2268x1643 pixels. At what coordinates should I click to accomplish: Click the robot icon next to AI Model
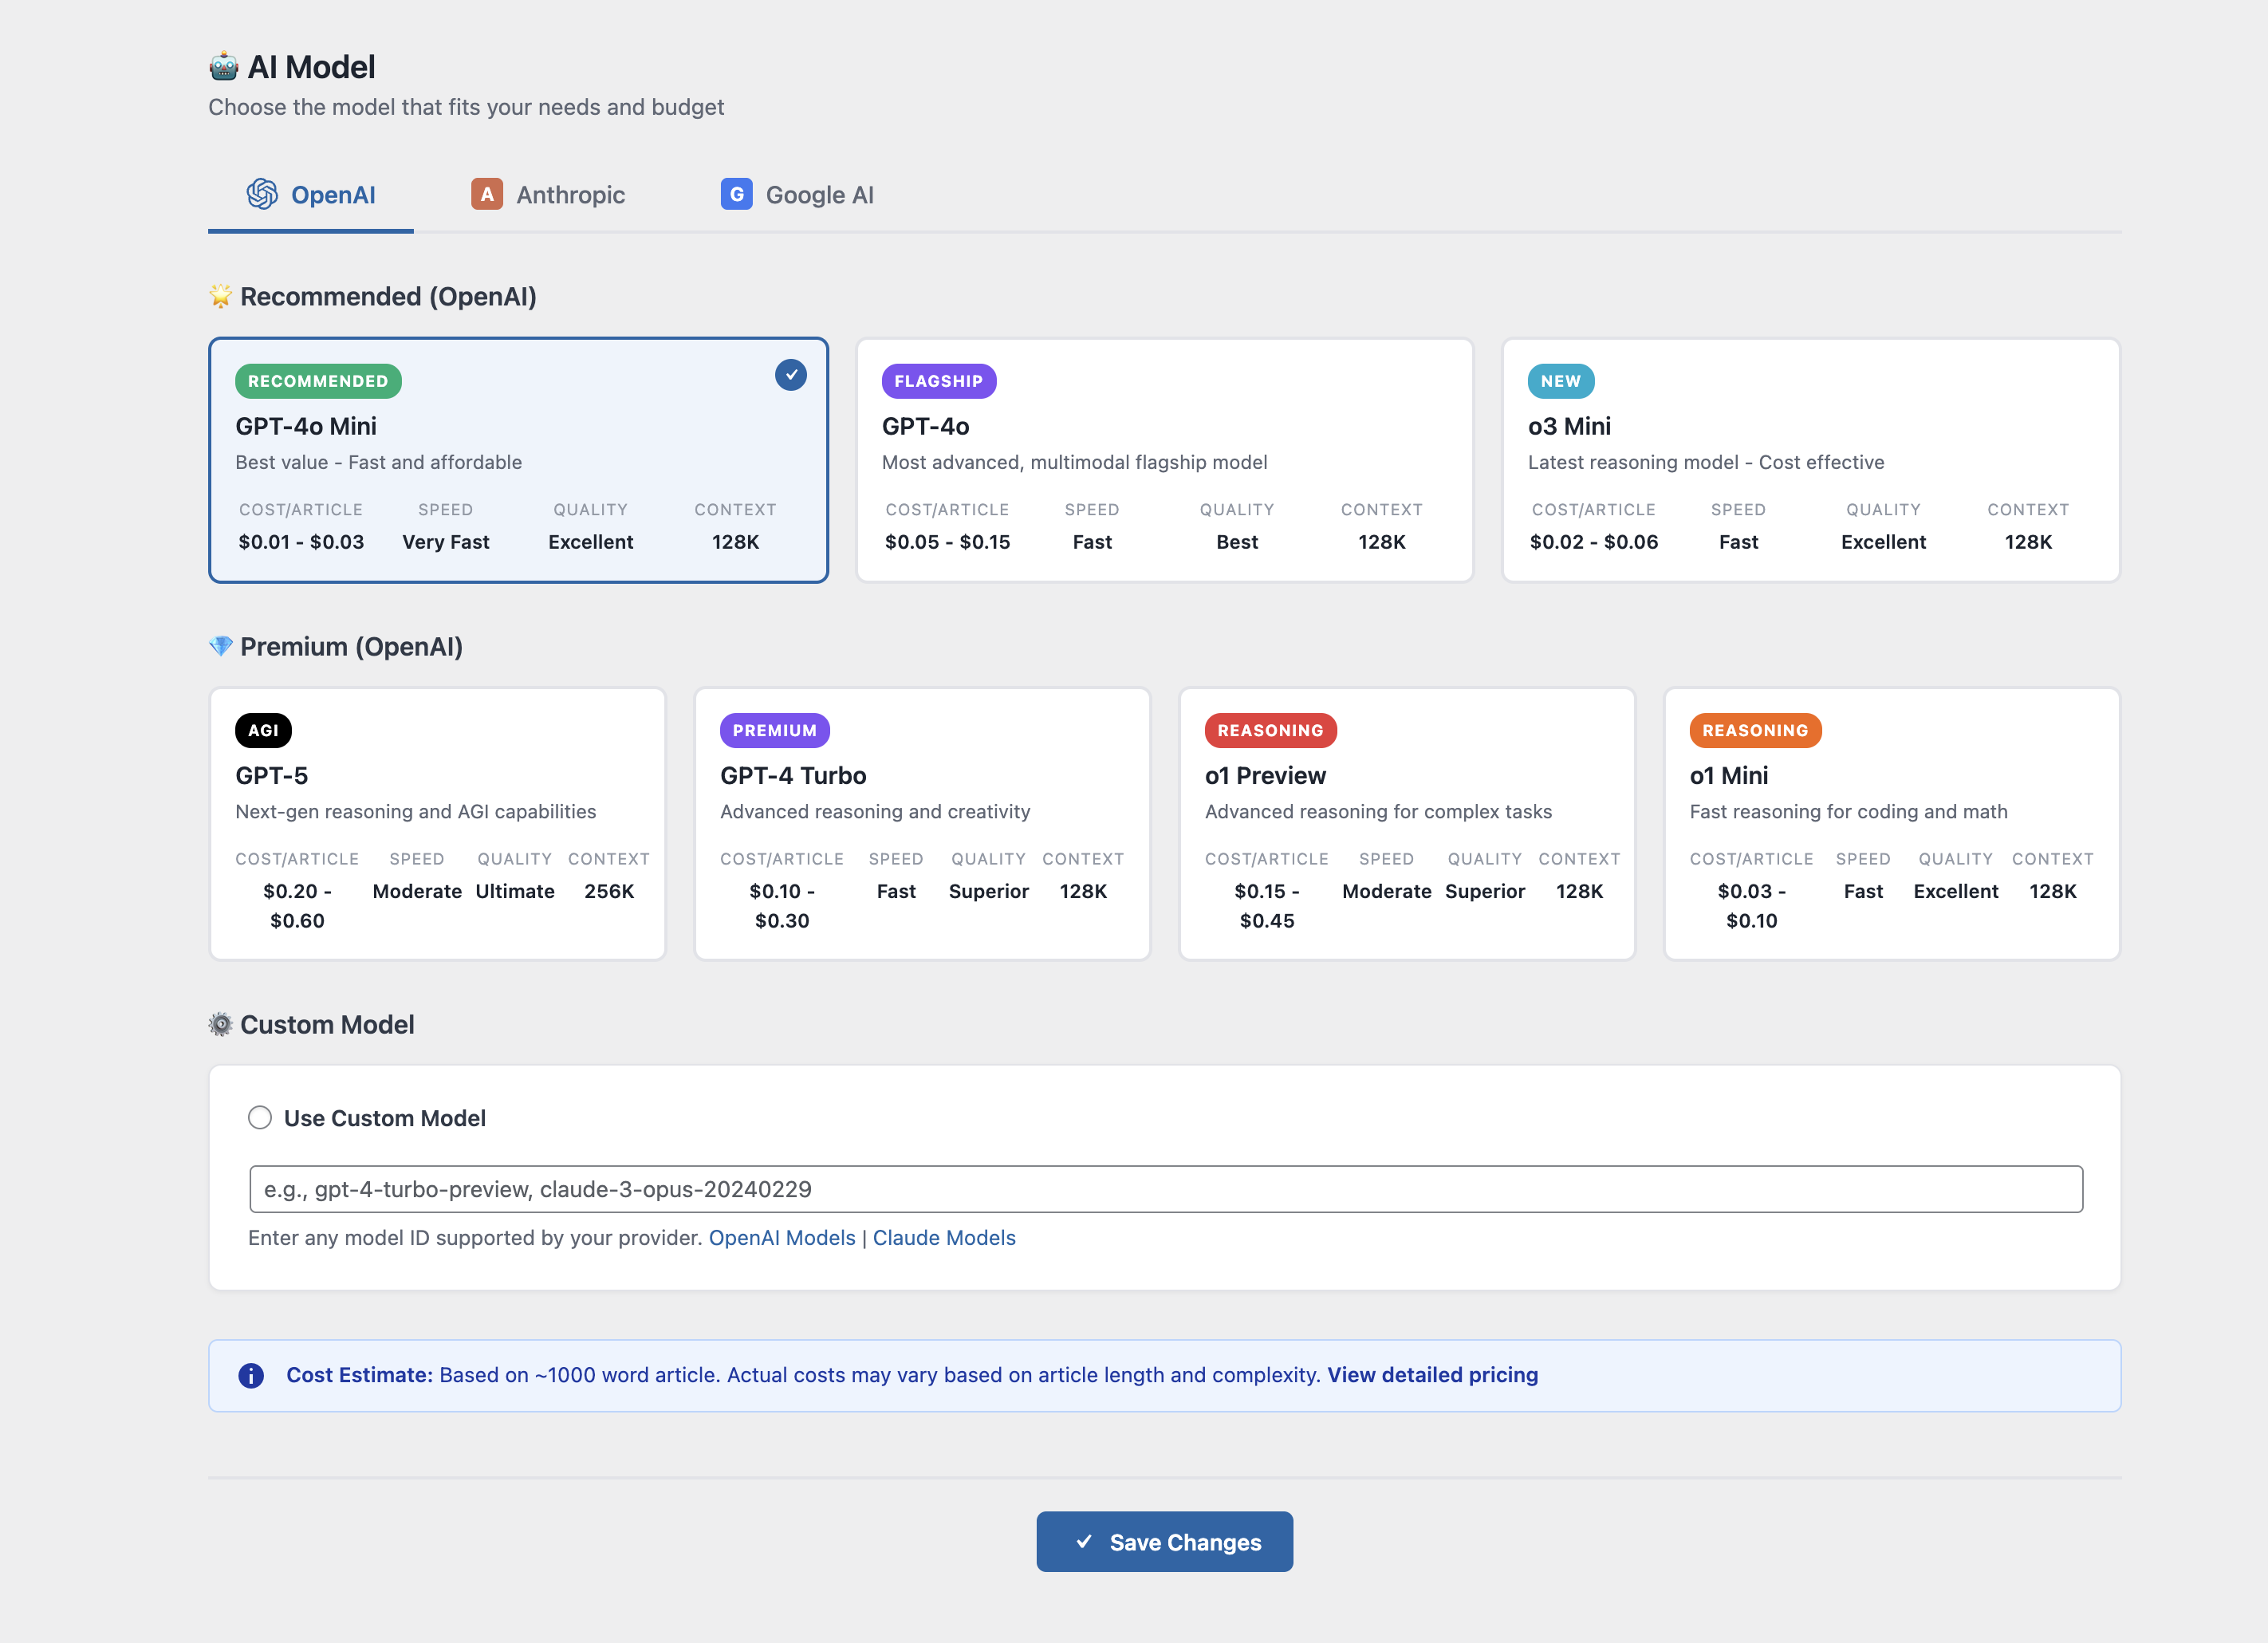223,67
